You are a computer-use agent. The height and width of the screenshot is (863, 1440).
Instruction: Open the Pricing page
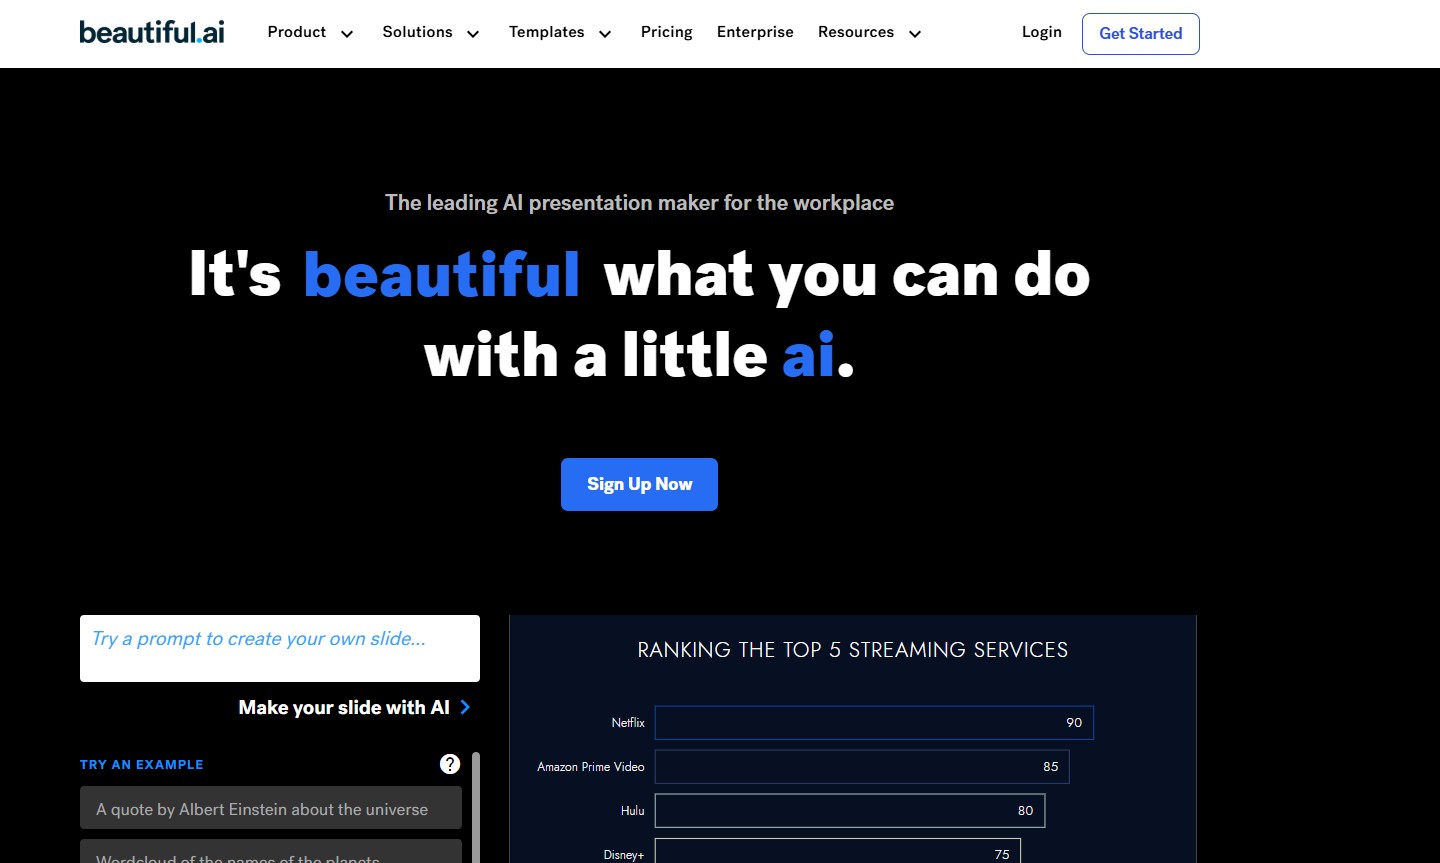tap(666, 32)
